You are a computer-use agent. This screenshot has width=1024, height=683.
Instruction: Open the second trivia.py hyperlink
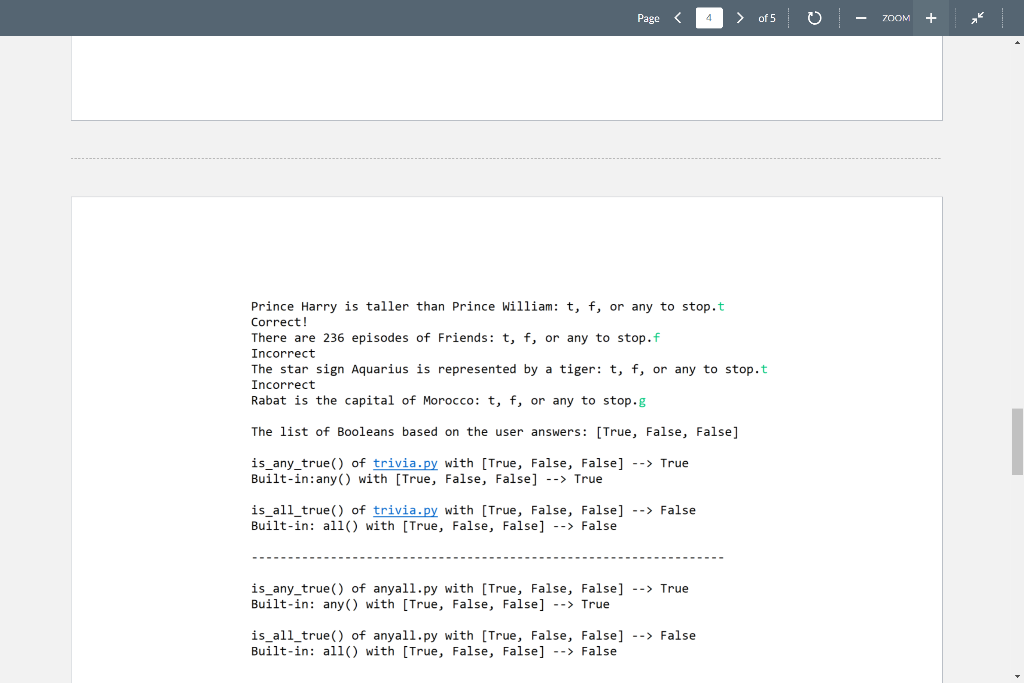(x=405, y=510)
